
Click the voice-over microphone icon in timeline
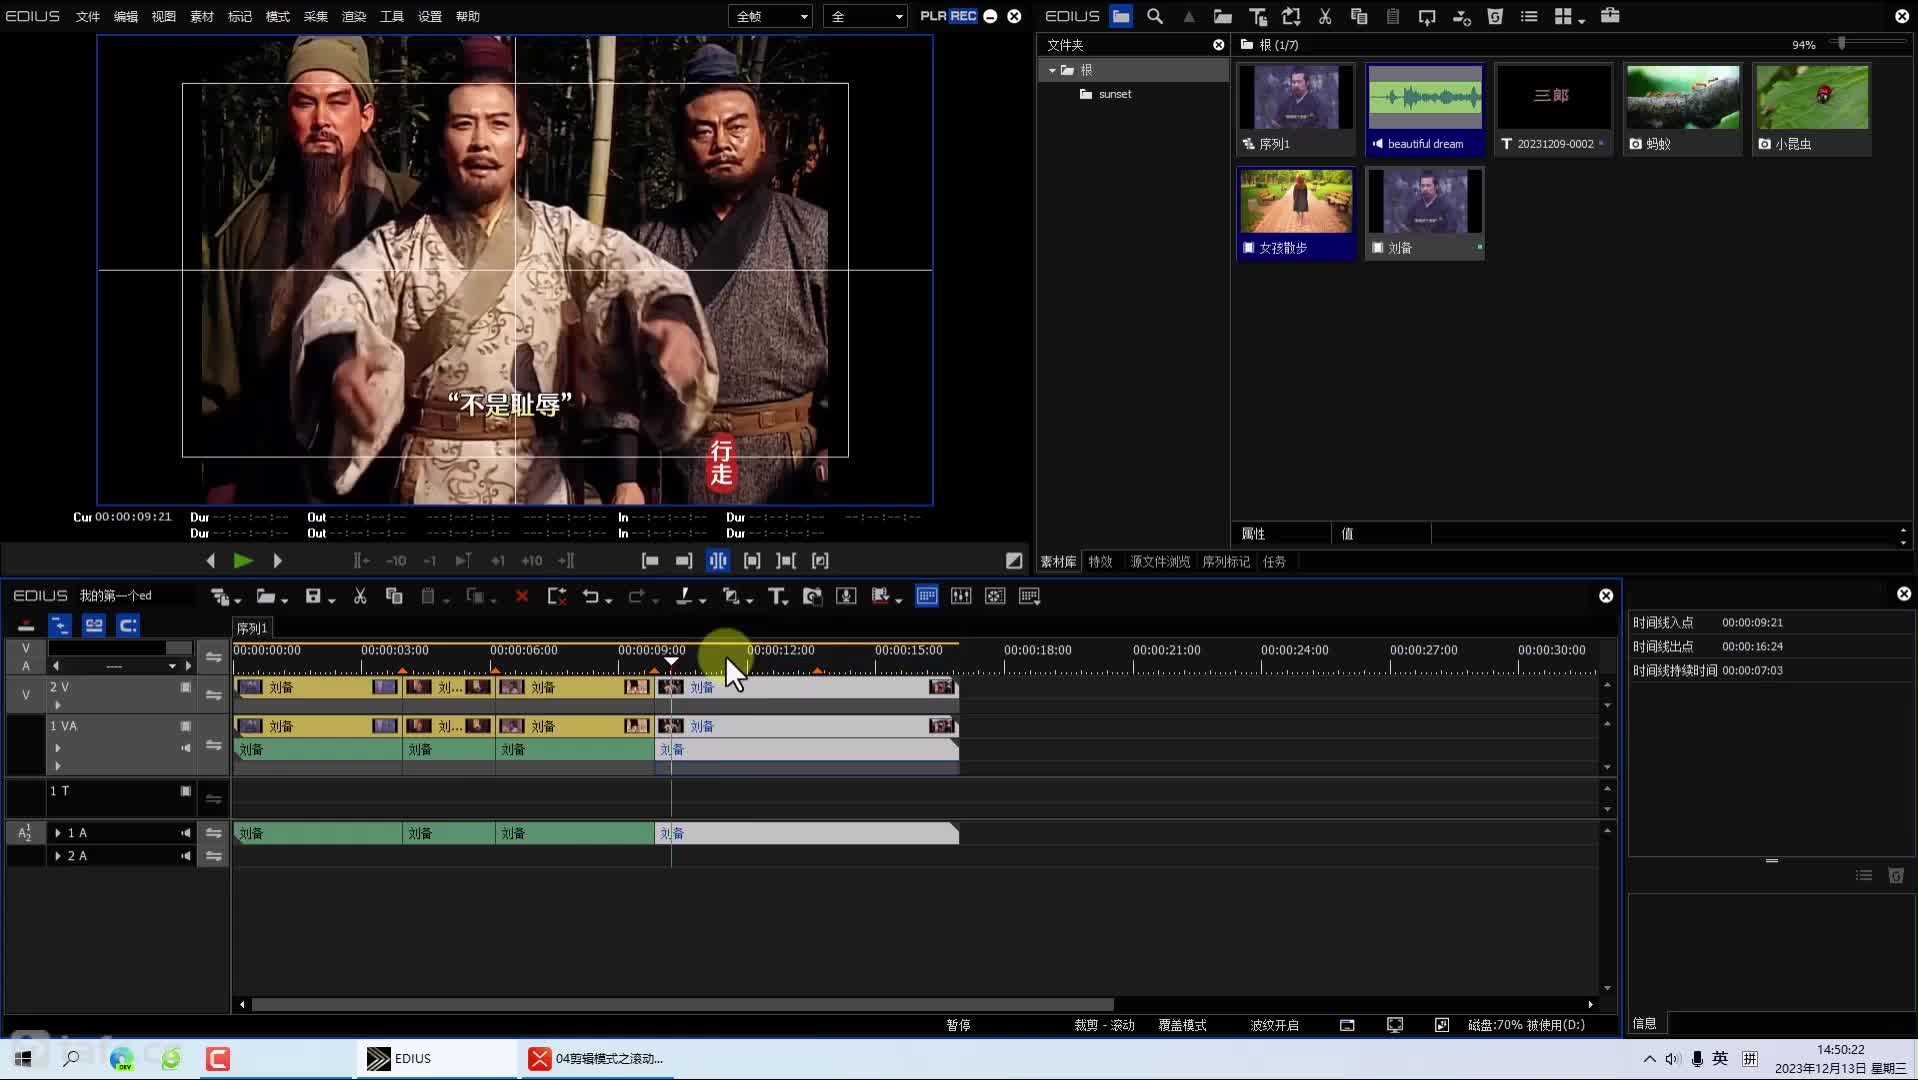[x=846, y=596]
